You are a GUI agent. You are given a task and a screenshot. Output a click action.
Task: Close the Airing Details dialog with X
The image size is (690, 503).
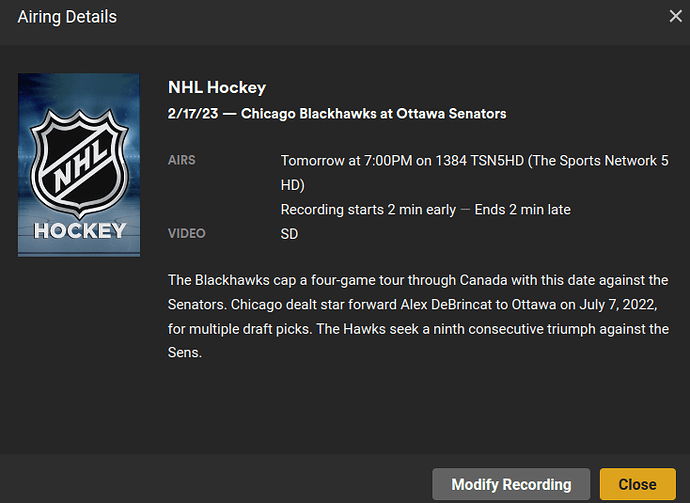[x=675, y=16]
